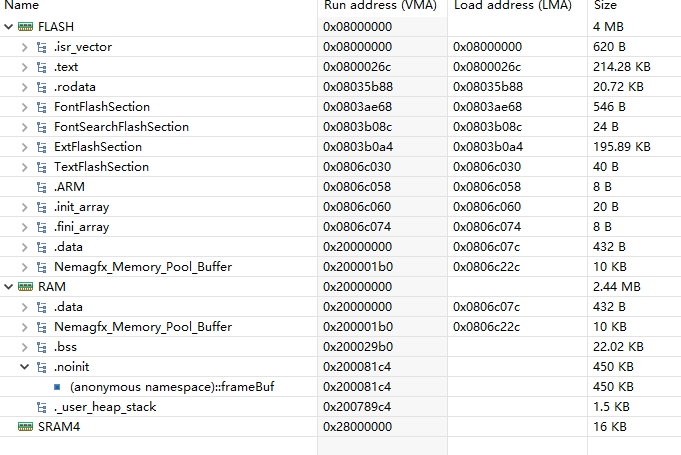
Task: Click the .ARM section icon
Action: point(42,187)
